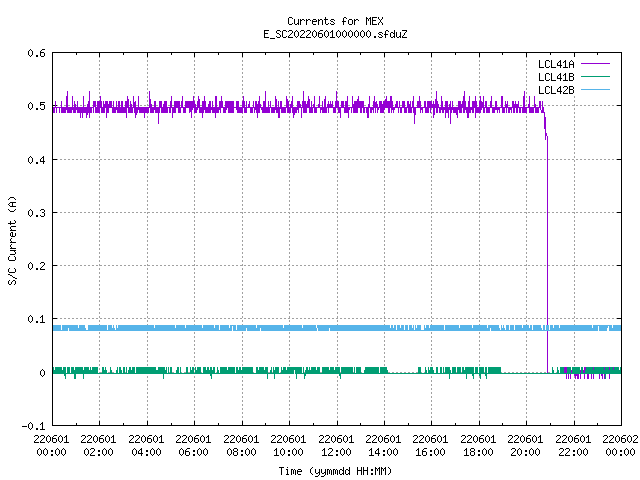This screenshot has height=480, width=640.
Task: Click the 0.4 y-axis tick label
Action: (36, 160)
